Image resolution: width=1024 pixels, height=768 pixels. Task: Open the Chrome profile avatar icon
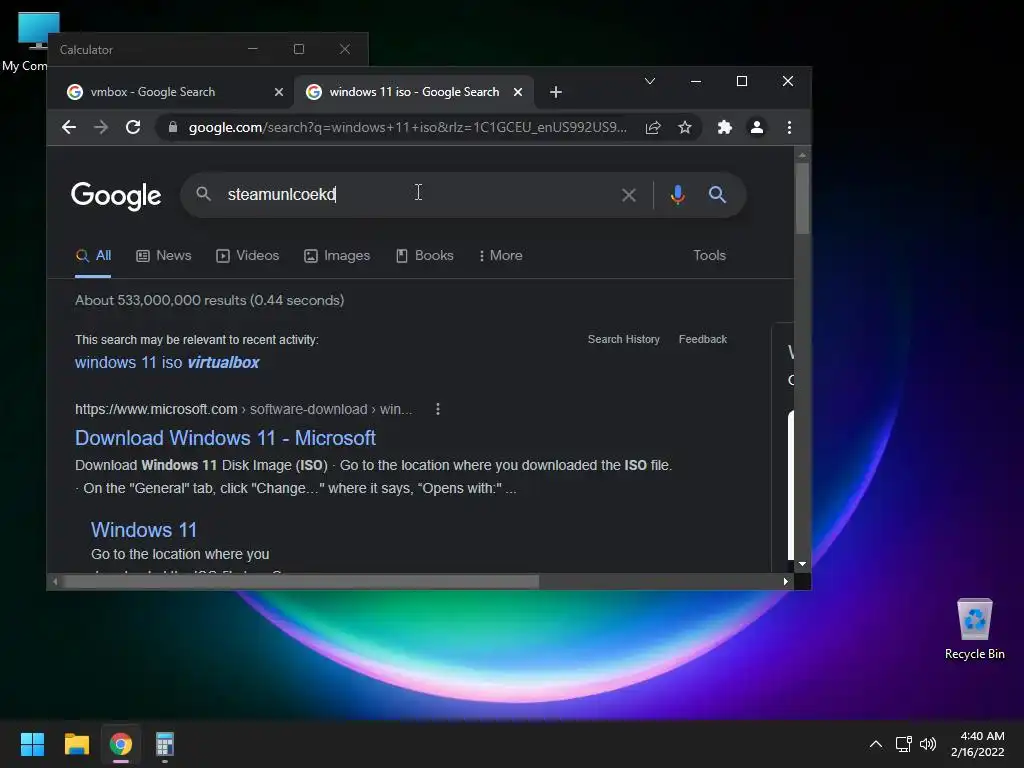click(x=756, y=127)
